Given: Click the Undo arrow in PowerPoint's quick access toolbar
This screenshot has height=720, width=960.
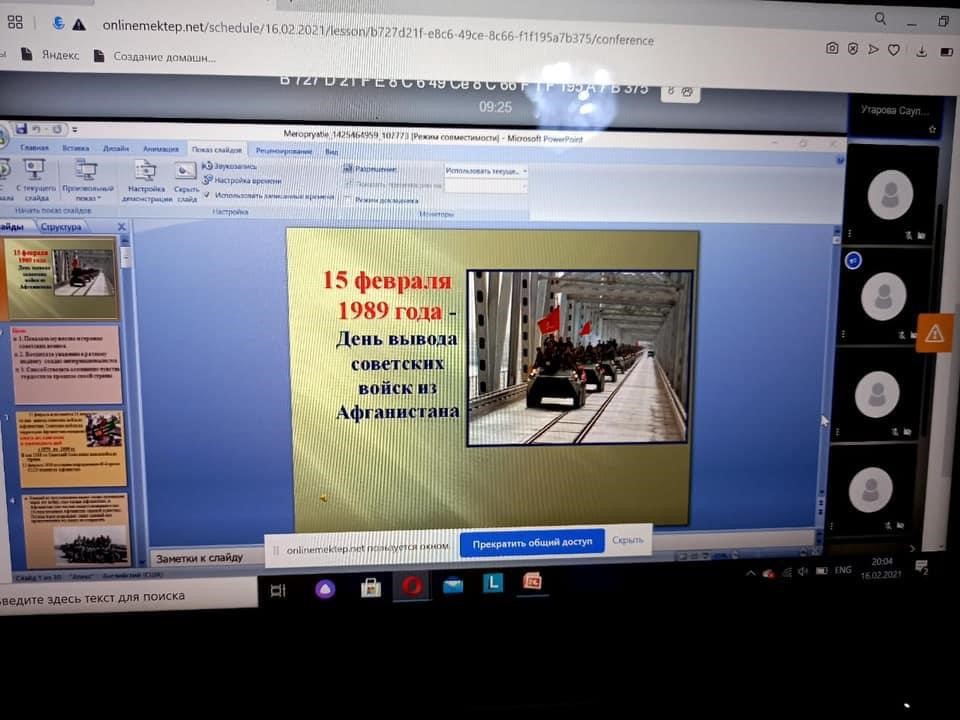Looking at the screenshot, I should pos(37,129).
